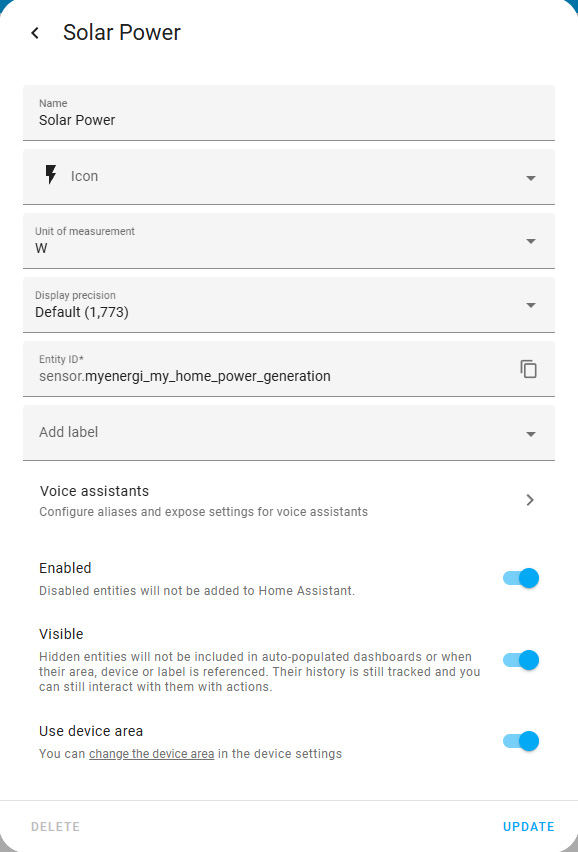Image resolution: width=578 pixels, height=852 pixels.
Task: Expand the Add label dropdown
Action: click(x=531, y=434)
